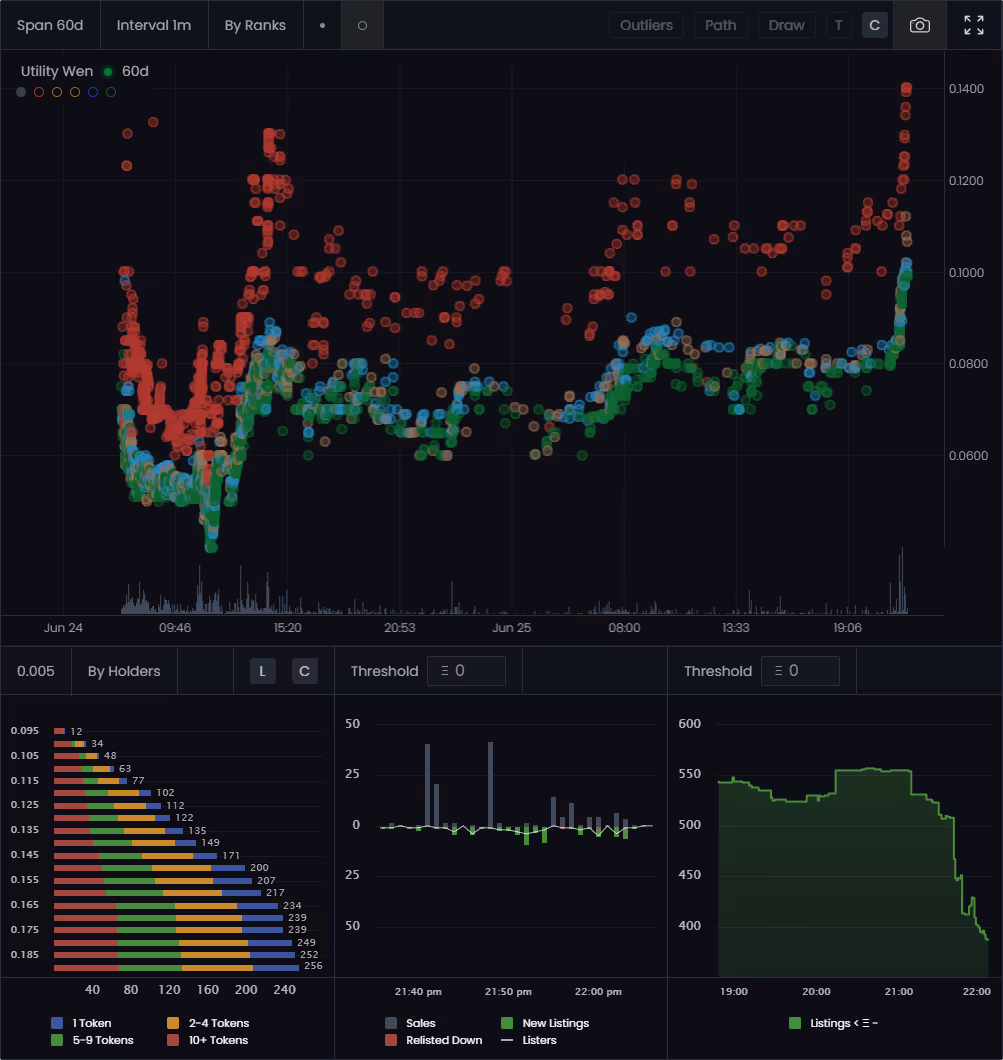
Task: Select the hollow circle marker option
Action: [x=362, y=25]
